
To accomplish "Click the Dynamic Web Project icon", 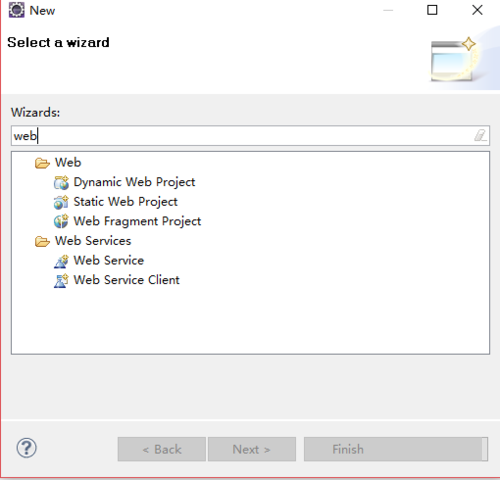I will click(61, 182).
